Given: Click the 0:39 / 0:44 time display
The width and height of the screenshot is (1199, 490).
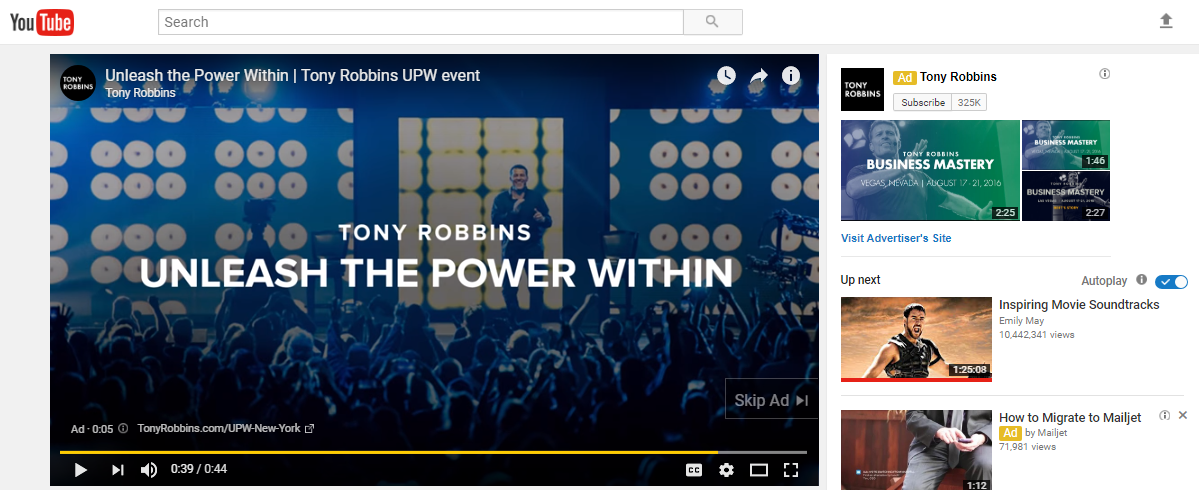Looking at the screenshot, I should pos(199,469).
